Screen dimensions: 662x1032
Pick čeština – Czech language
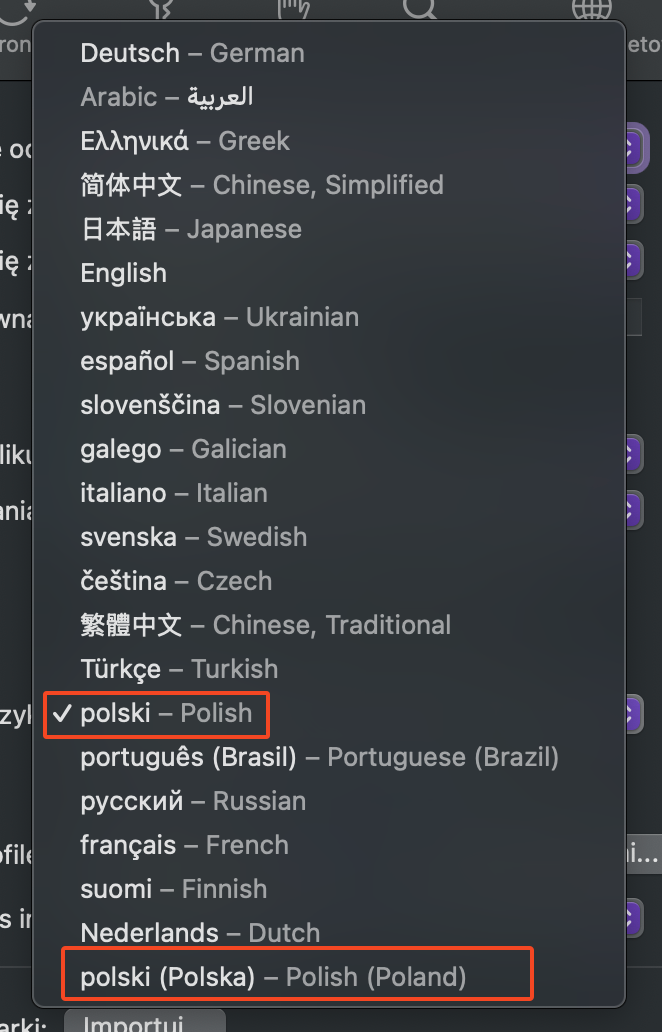(x=176, y=581)
